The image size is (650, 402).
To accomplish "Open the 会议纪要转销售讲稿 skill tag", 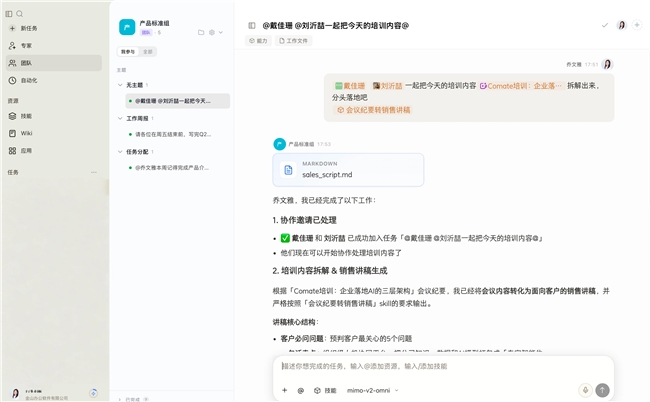I will 373,110.
